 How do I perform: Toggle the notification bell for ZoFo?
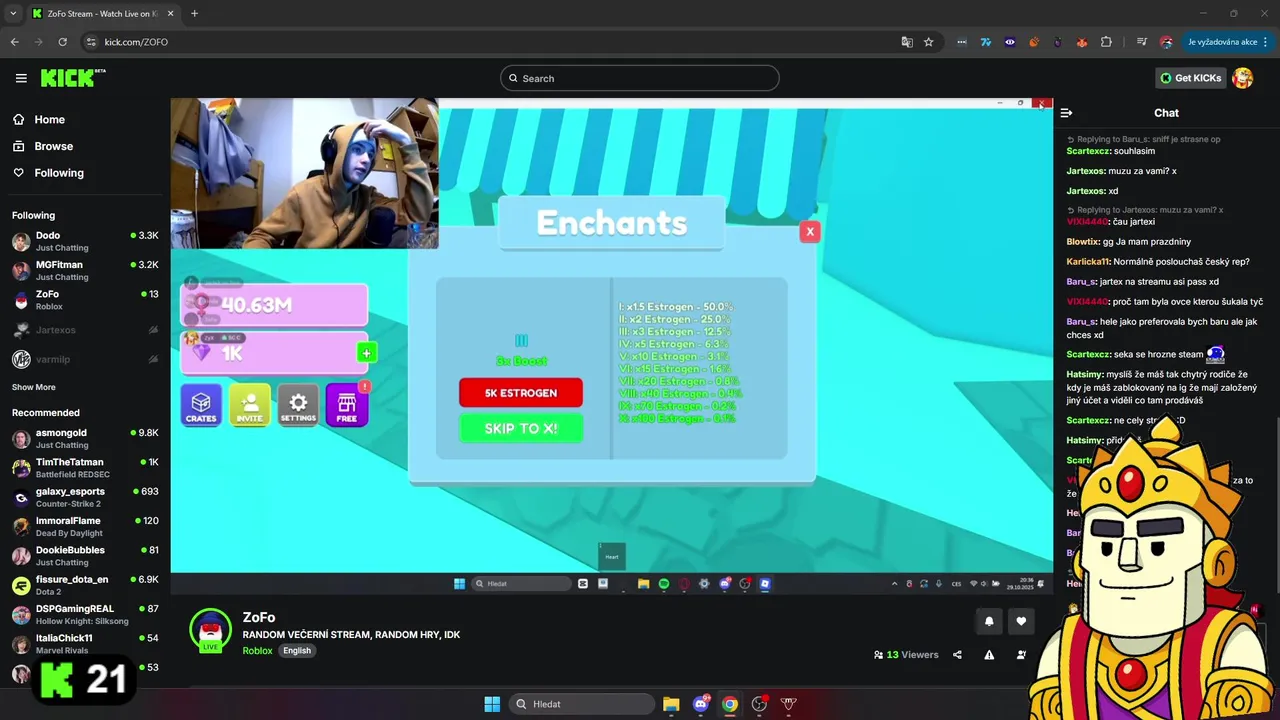989,621
